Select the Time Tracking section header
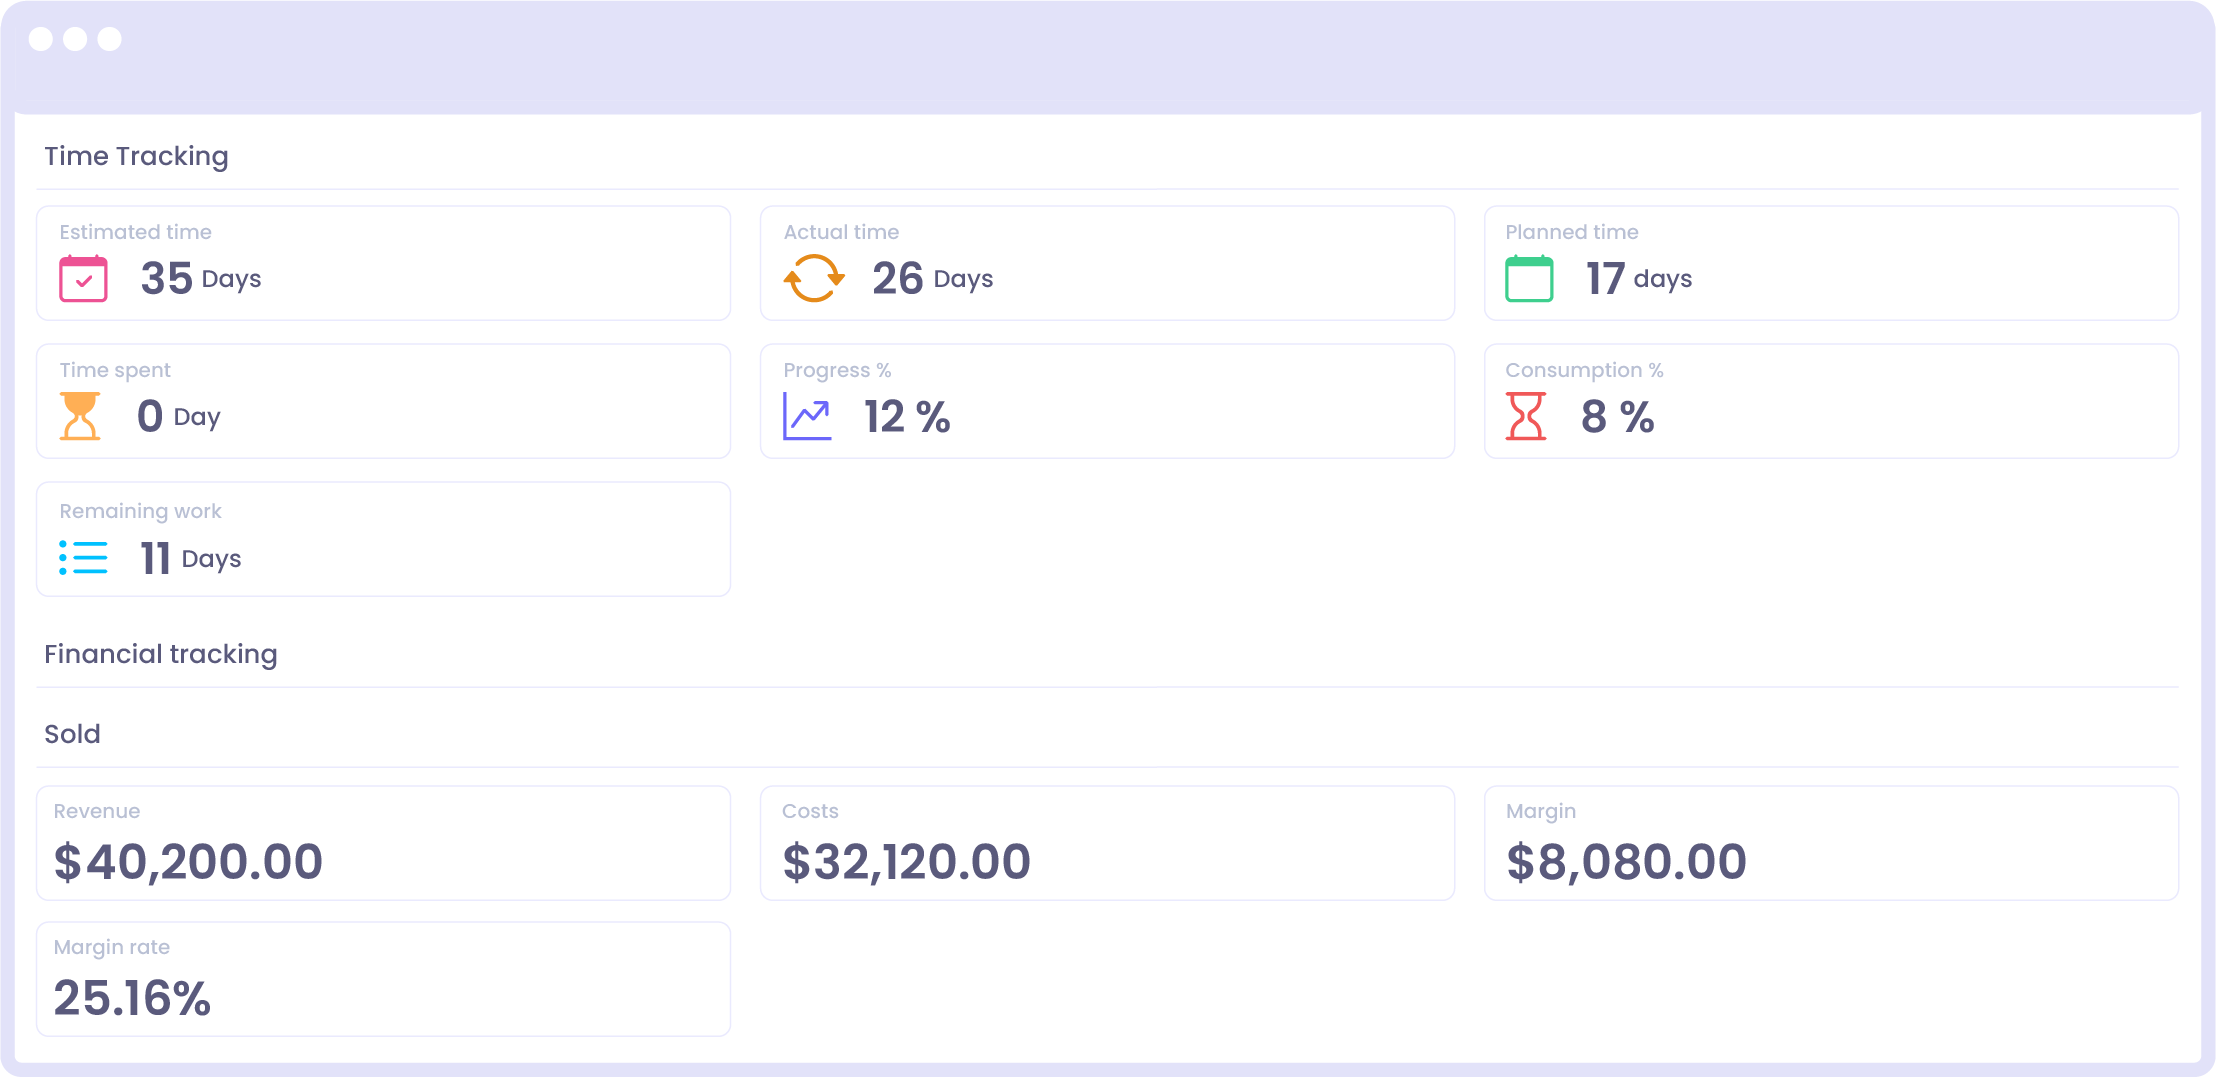 pyautogui.click(x=136, y=156)
